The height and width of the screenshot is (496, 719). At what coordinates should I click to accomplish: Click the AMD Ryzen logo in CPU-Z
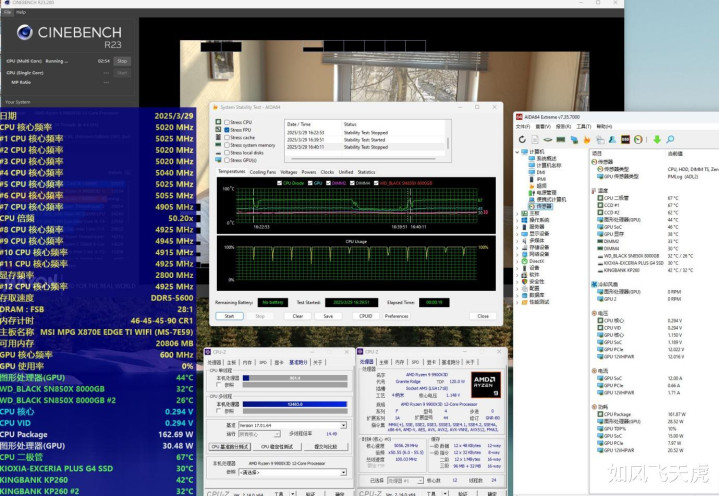point(486,384)
